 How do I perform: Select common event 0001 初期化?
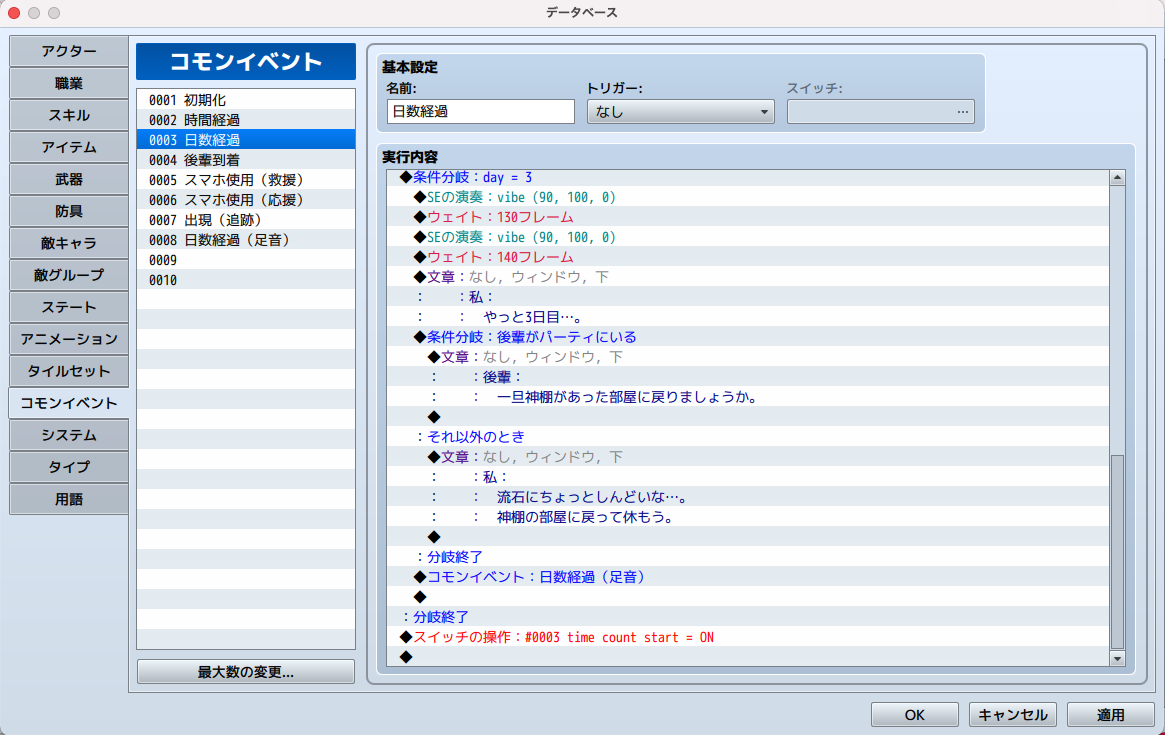tap(245, 100)
